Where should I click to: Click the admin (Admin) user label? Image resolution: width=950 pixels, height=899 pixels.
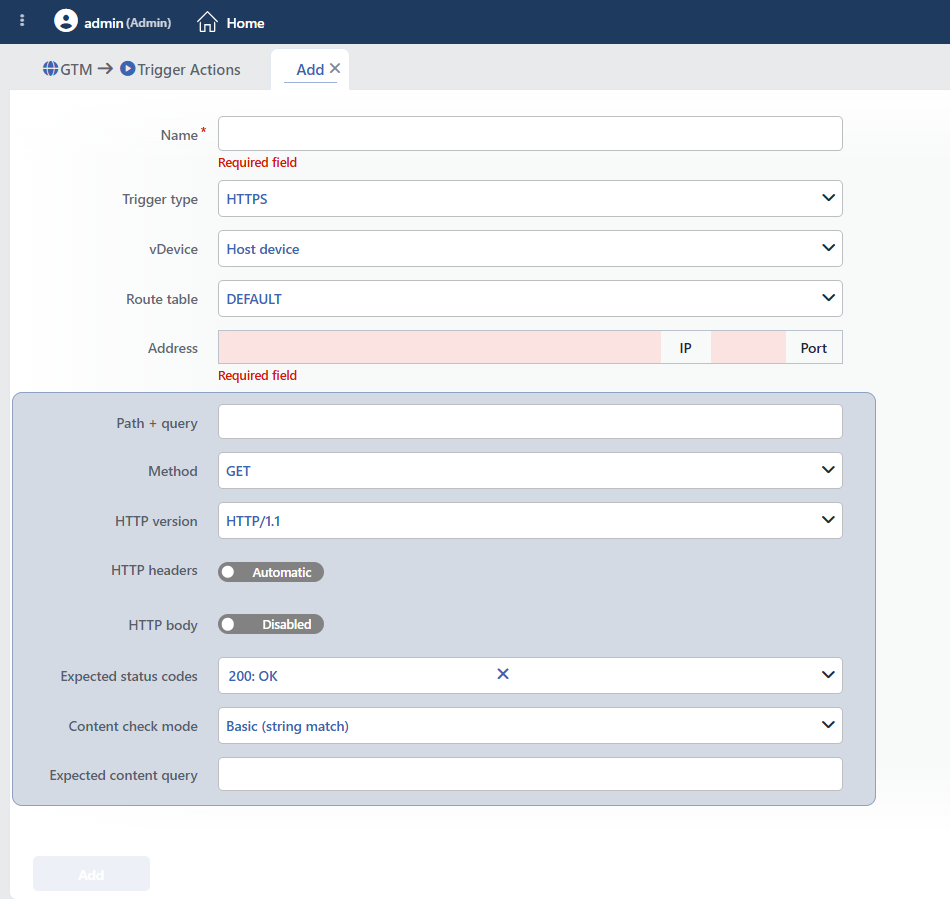[128, 23]
